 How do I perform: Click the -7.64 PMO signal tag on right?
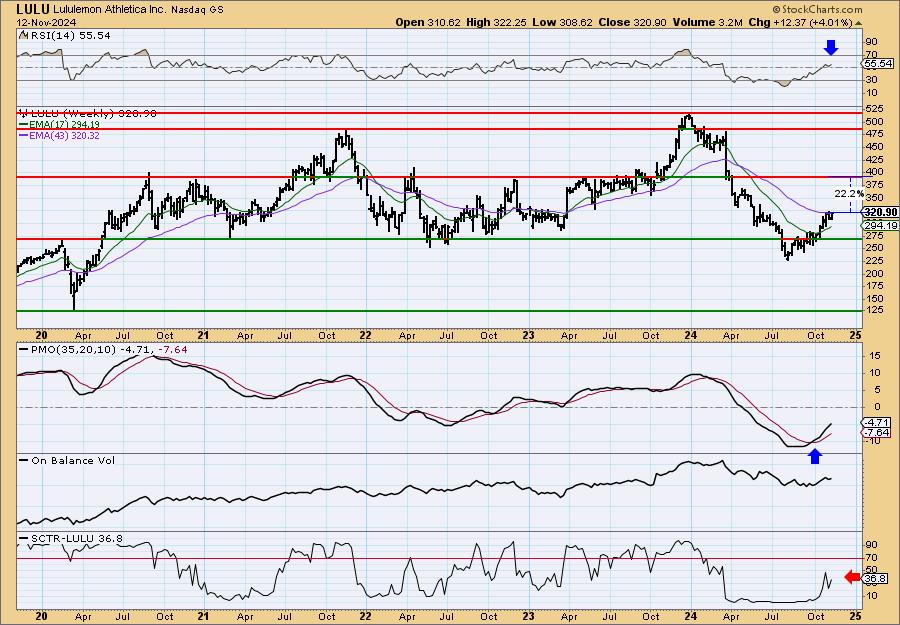(876, 432)
